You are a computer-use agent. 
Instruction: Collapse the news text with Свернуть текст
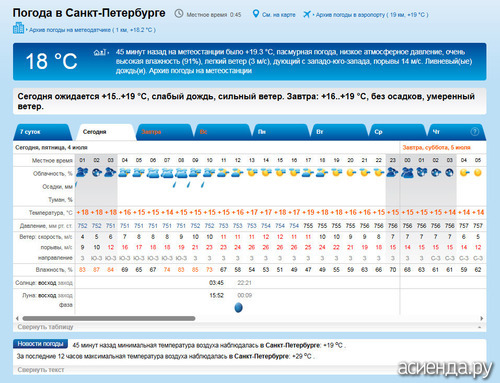click(41, 370)
